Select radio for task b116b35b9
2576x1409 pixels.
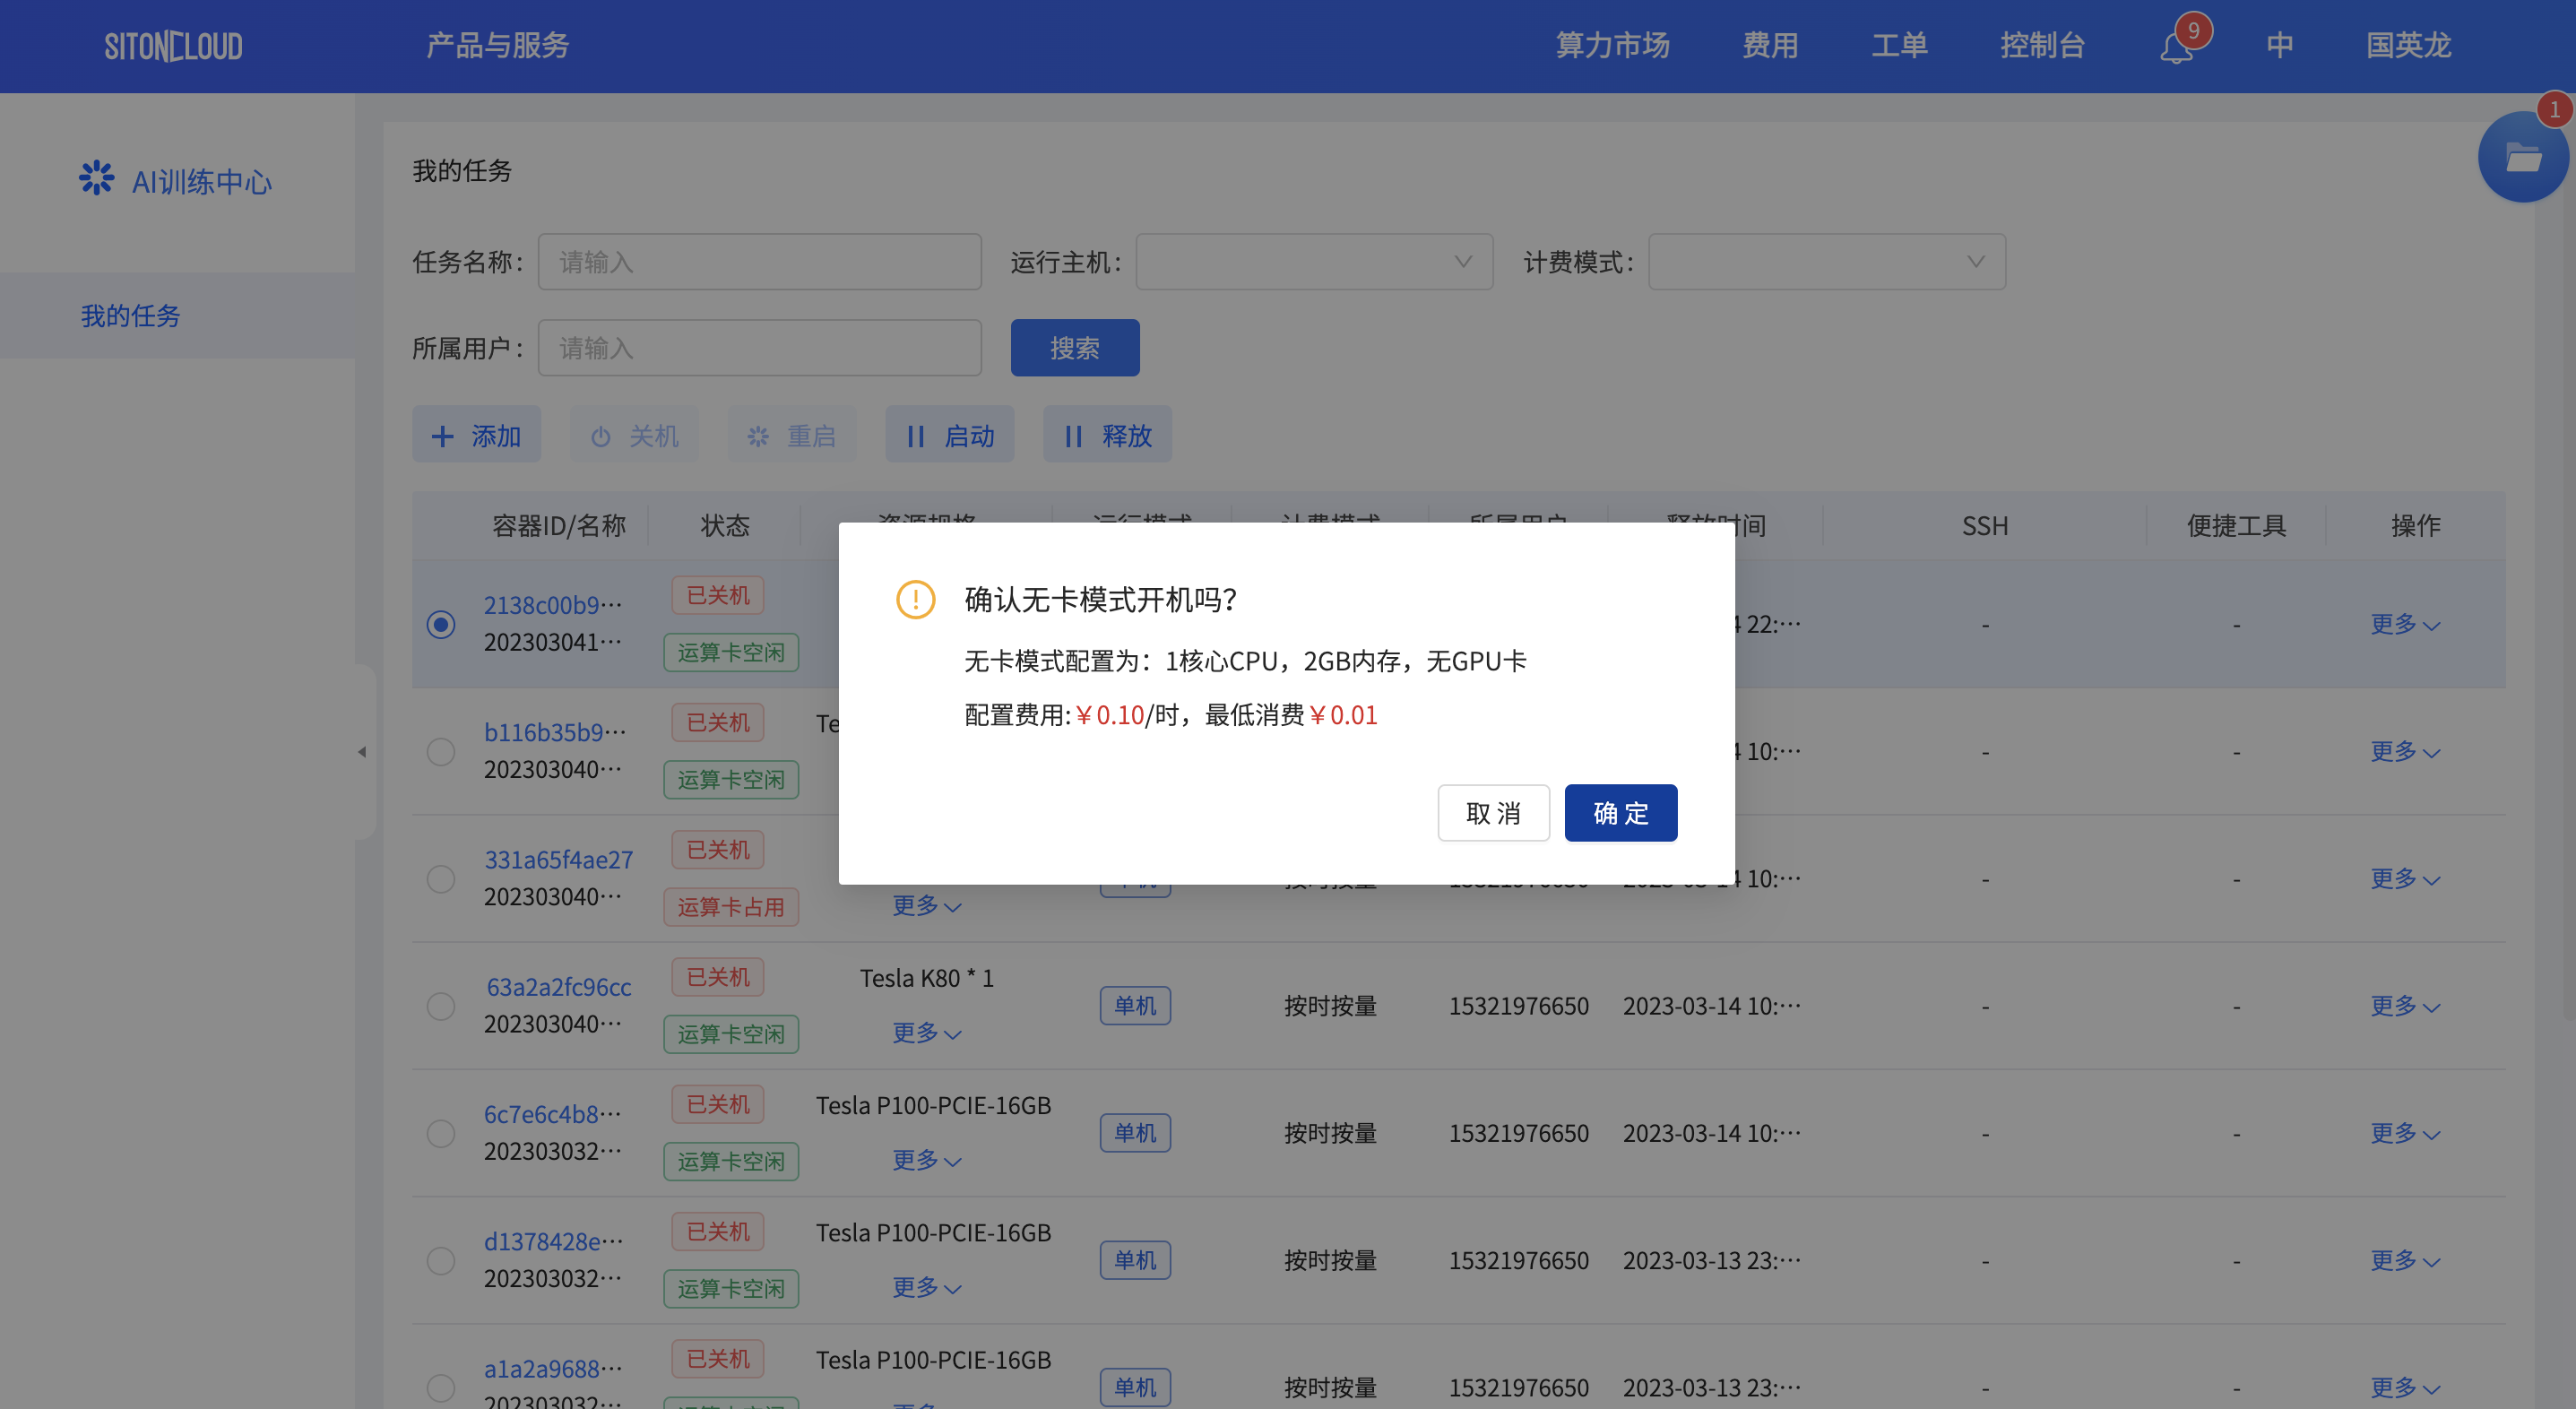pos(440,751)
